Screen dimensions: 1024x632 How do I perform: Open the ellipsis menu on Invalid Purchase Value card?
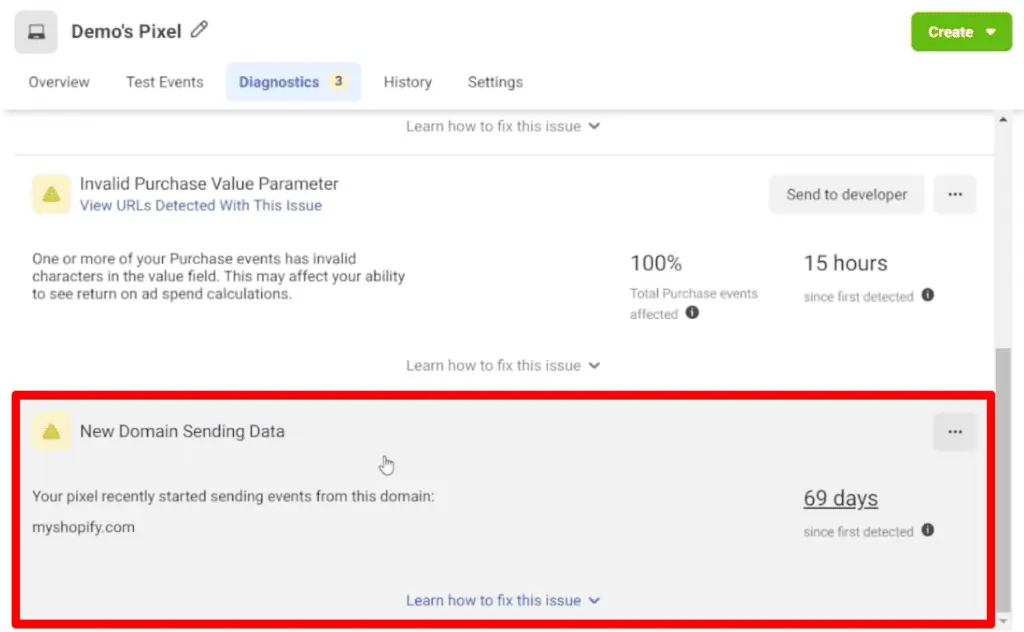point(955,194)
